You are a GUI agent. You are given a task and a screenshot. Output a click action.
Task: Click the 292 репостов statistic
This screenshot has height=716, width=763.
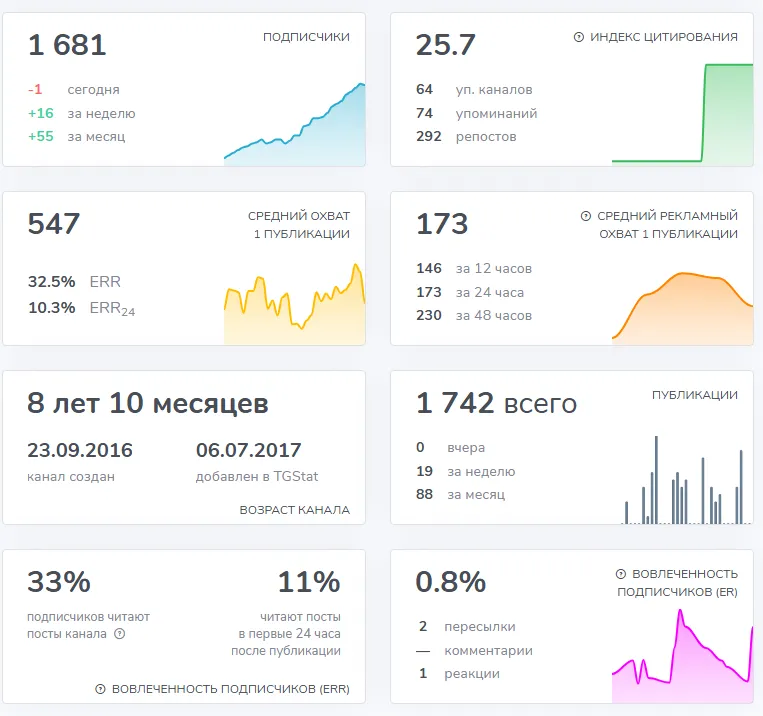pyautogui.click(x=466, y=136)
